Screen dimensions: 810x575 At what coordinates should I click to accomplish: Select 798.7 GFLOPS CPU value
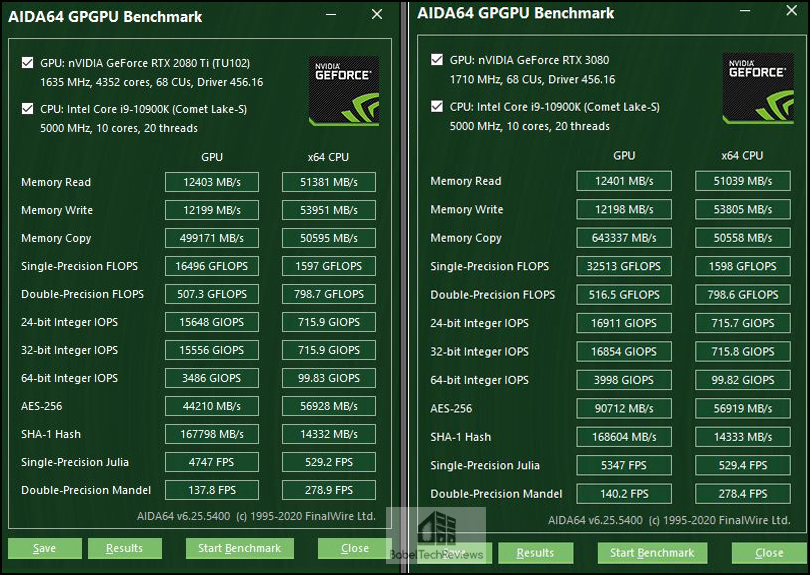[x=329, y=294]
